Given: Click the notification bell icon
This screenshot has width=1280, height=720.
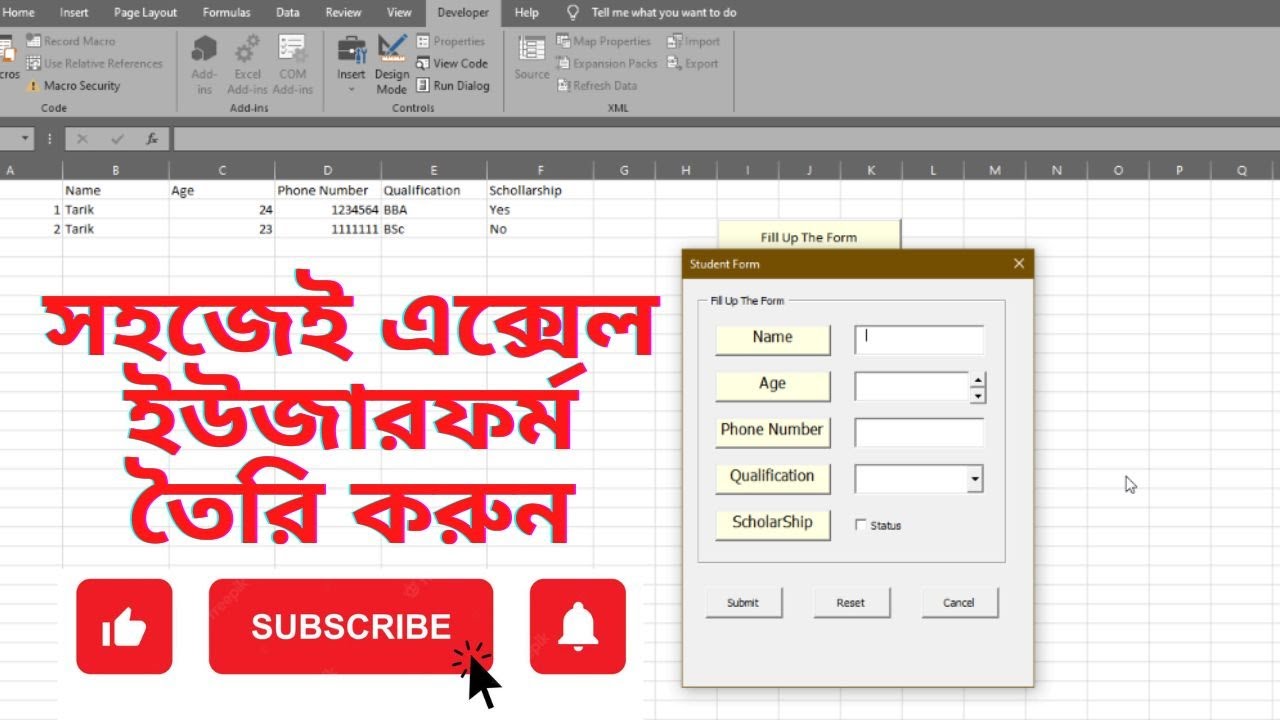Looking at the screenshot, I should click(577, 627).
